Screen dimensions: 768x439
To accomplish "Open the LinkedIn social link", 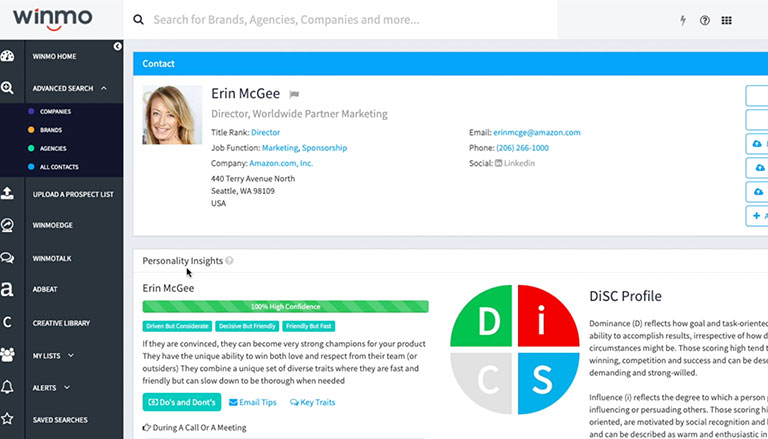I will 515,163.
